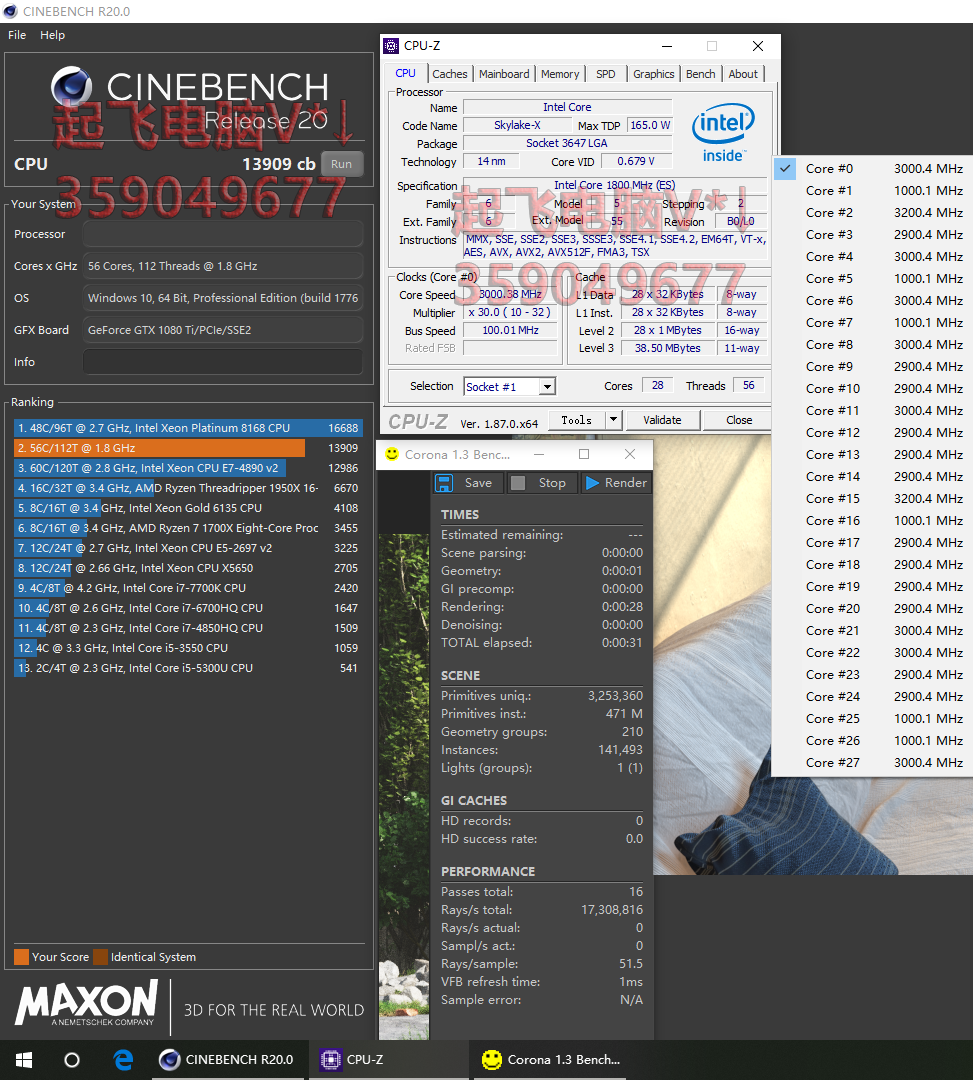973x1080 pixels.
Task: Switch to the Memory tab in CPU-Z
Action: pos(560,74)
